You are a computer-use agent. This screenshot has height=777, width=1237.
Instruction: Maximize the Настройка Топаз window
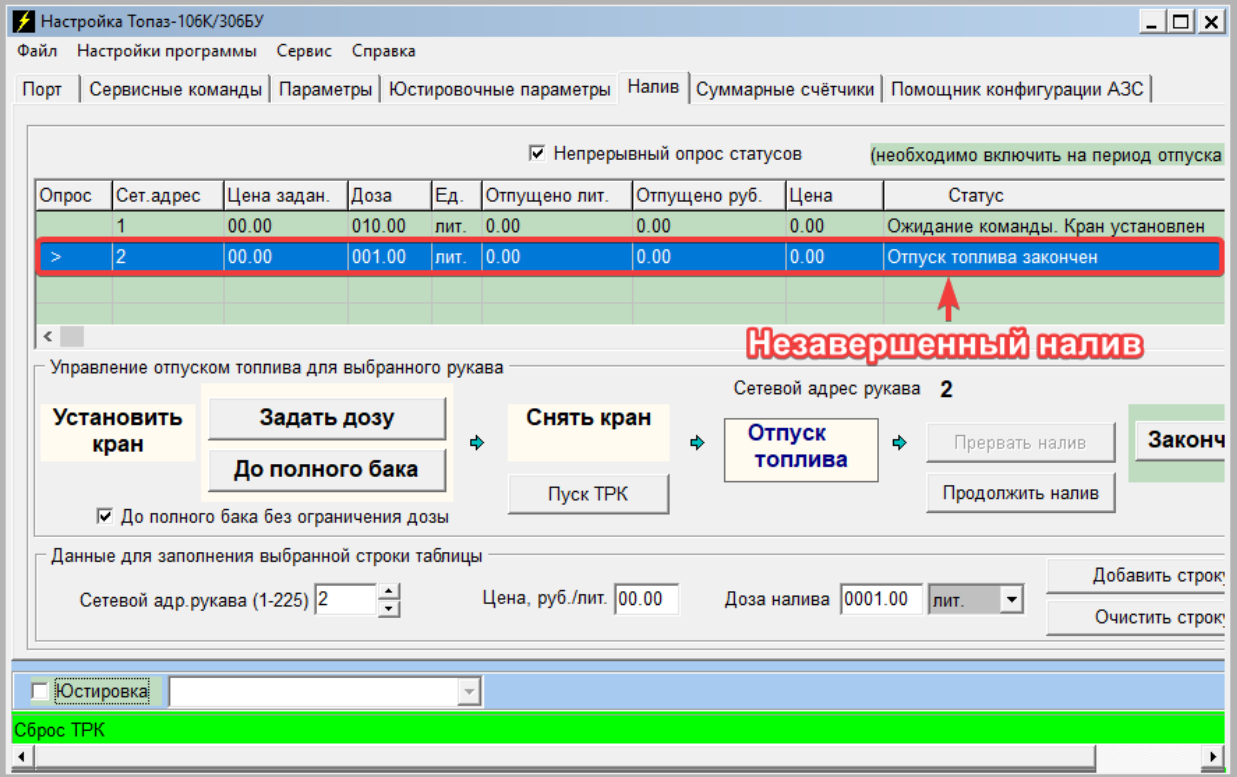click(1181, 21)
